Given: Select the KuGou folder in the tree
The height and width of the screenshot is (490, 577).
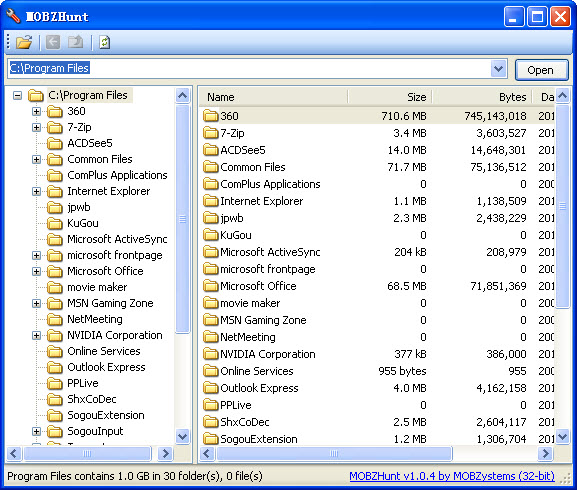Looking at the screenshot, I should [x=82, y=223].
